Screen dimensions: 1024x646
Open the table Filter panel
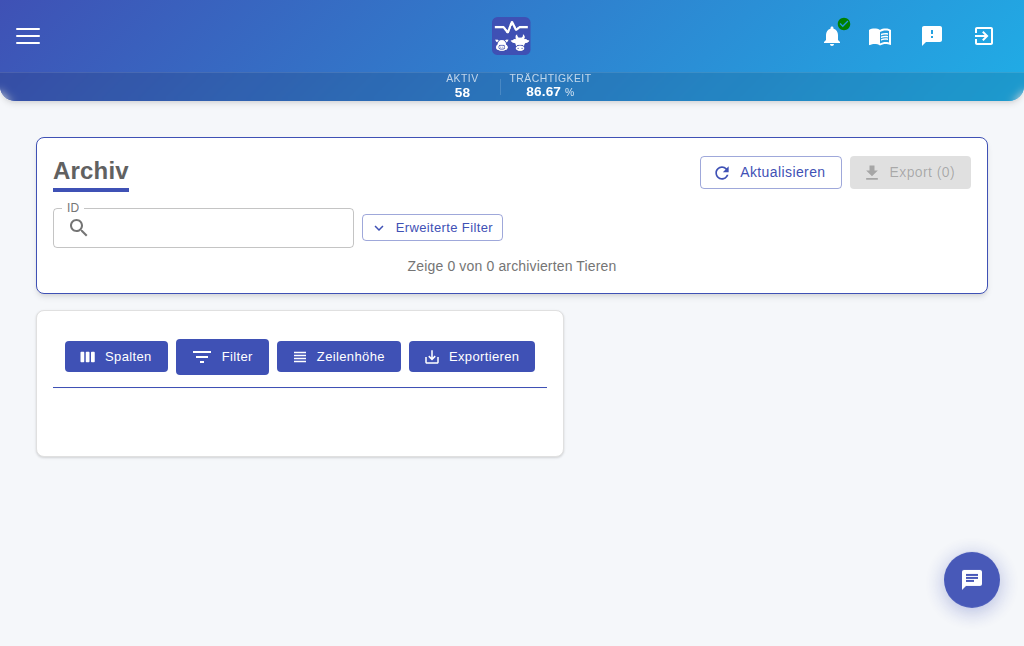click(x=222, y=357)
